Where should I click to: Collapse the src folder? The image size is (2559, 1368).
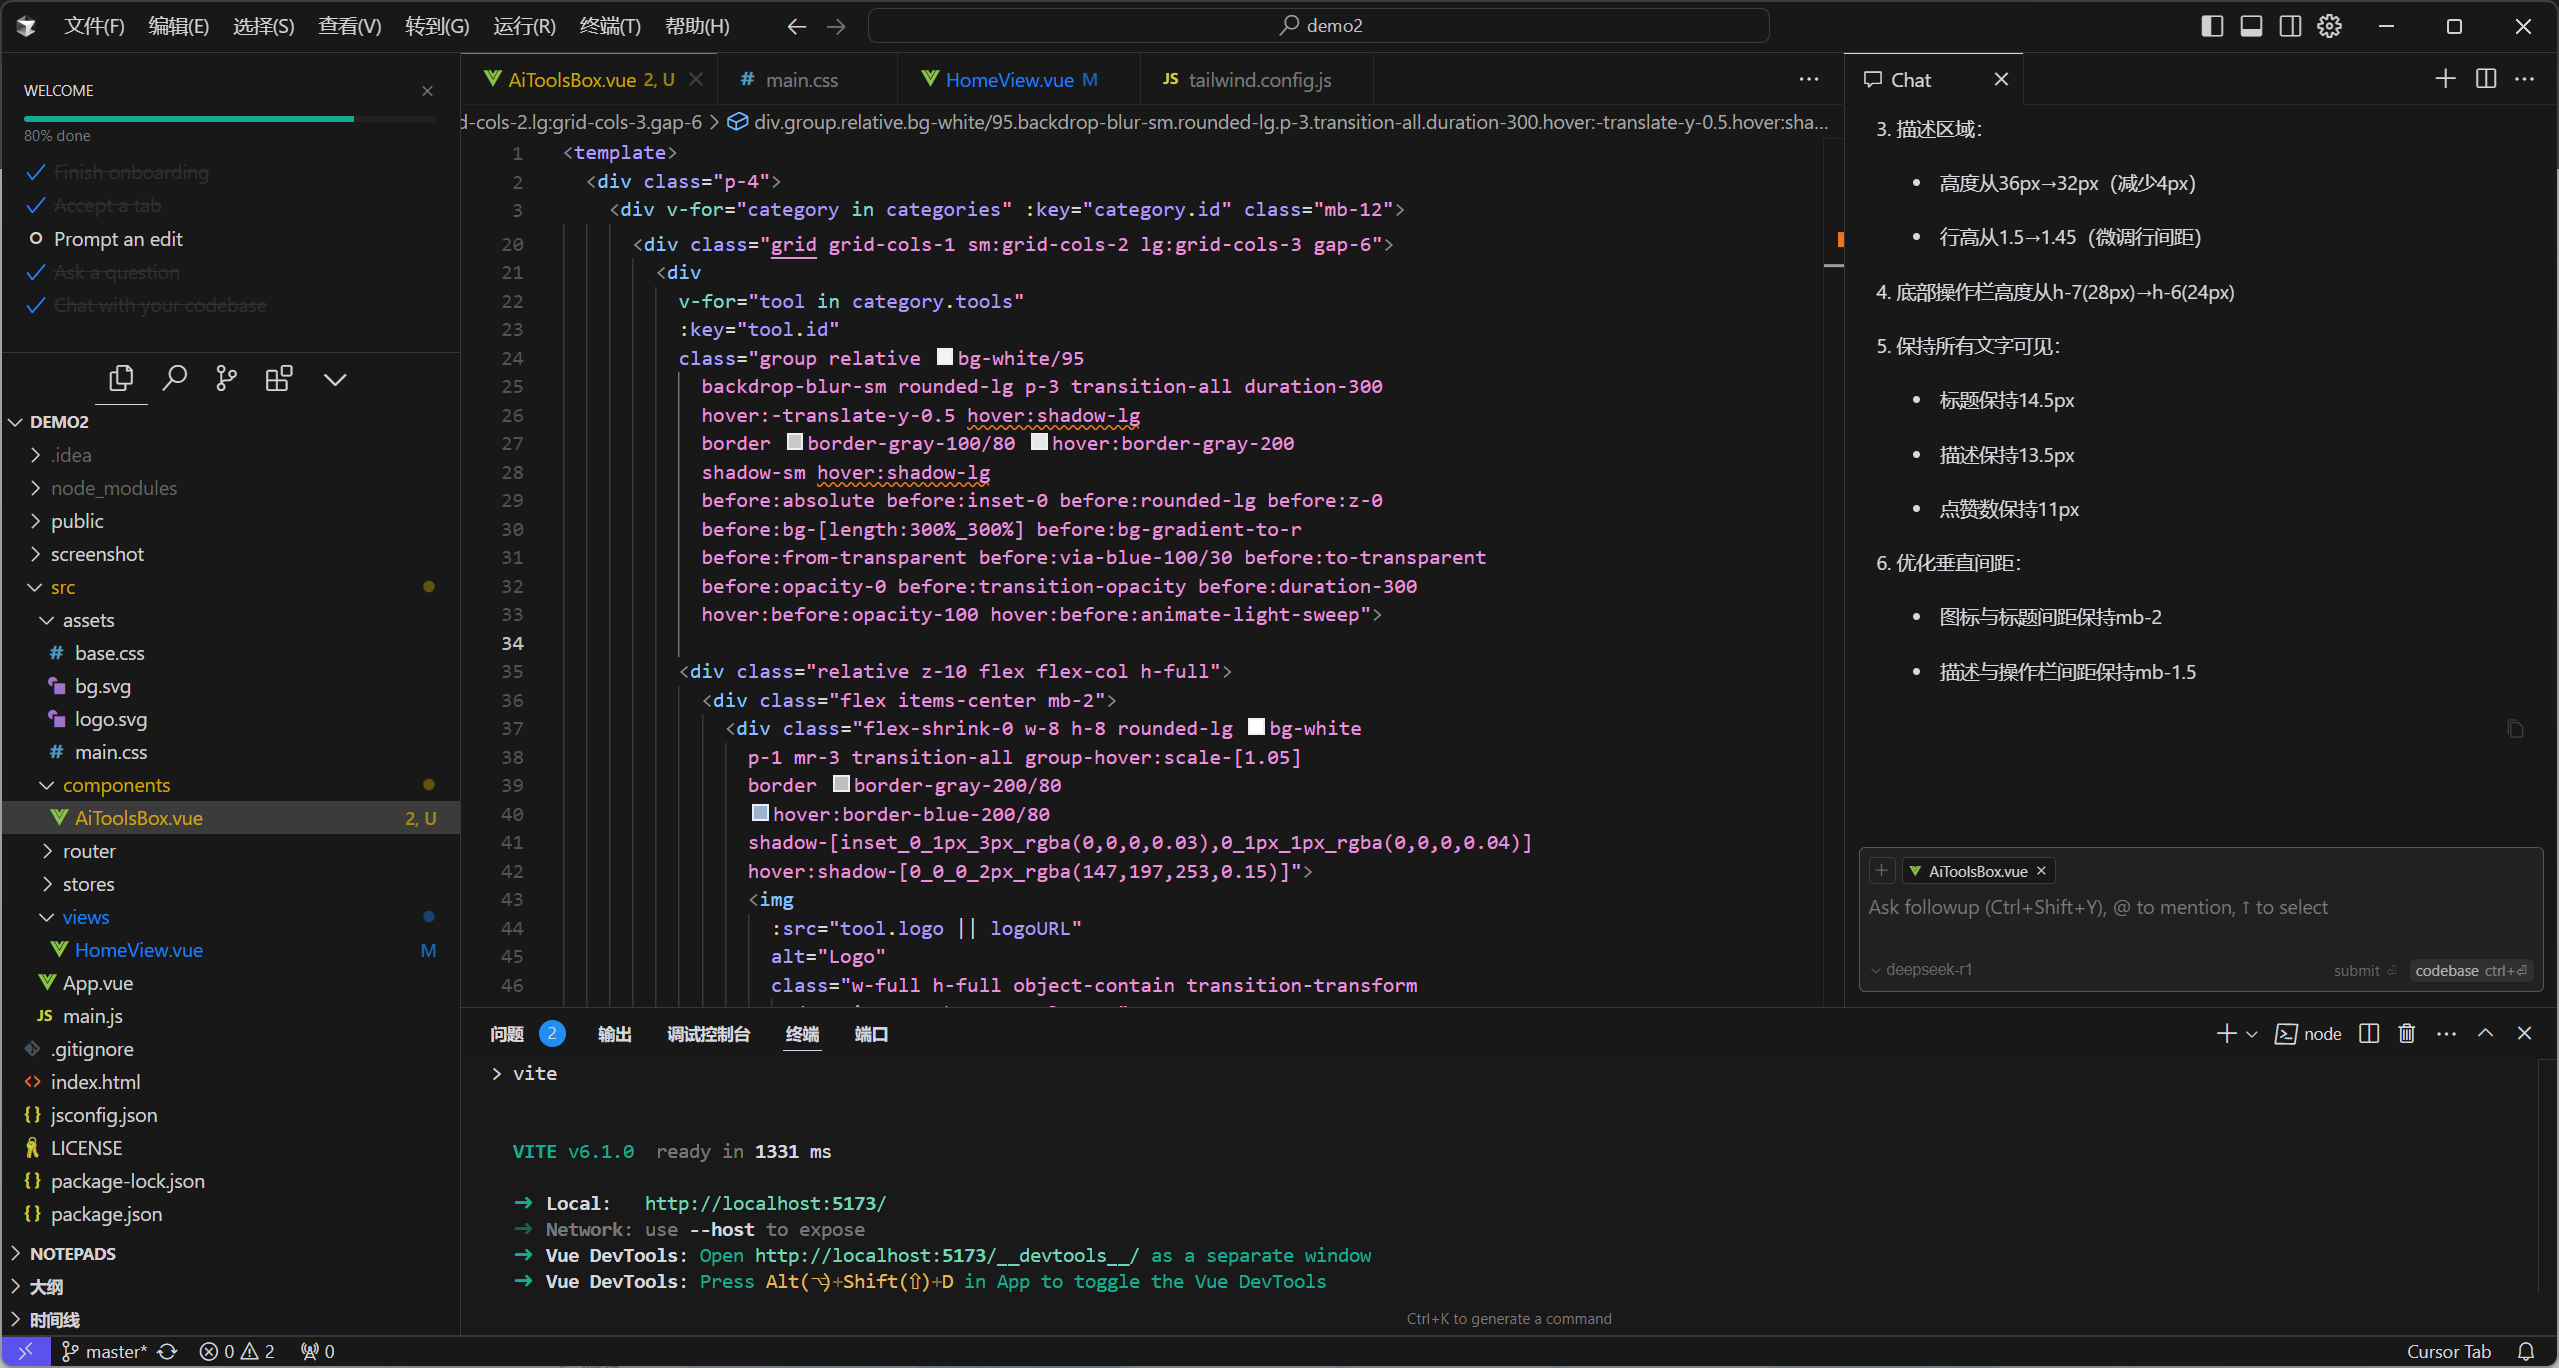(x=230, y=587)
